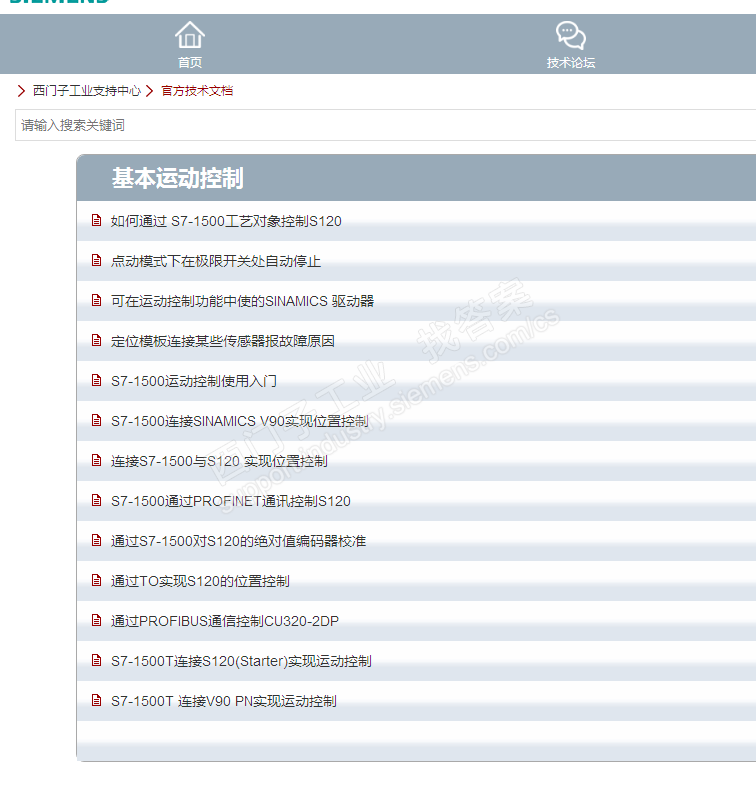Open 连接S7-1500与S120 实现位置控制
The height and width of the screenshot is (790, 756).
[219, 461]
